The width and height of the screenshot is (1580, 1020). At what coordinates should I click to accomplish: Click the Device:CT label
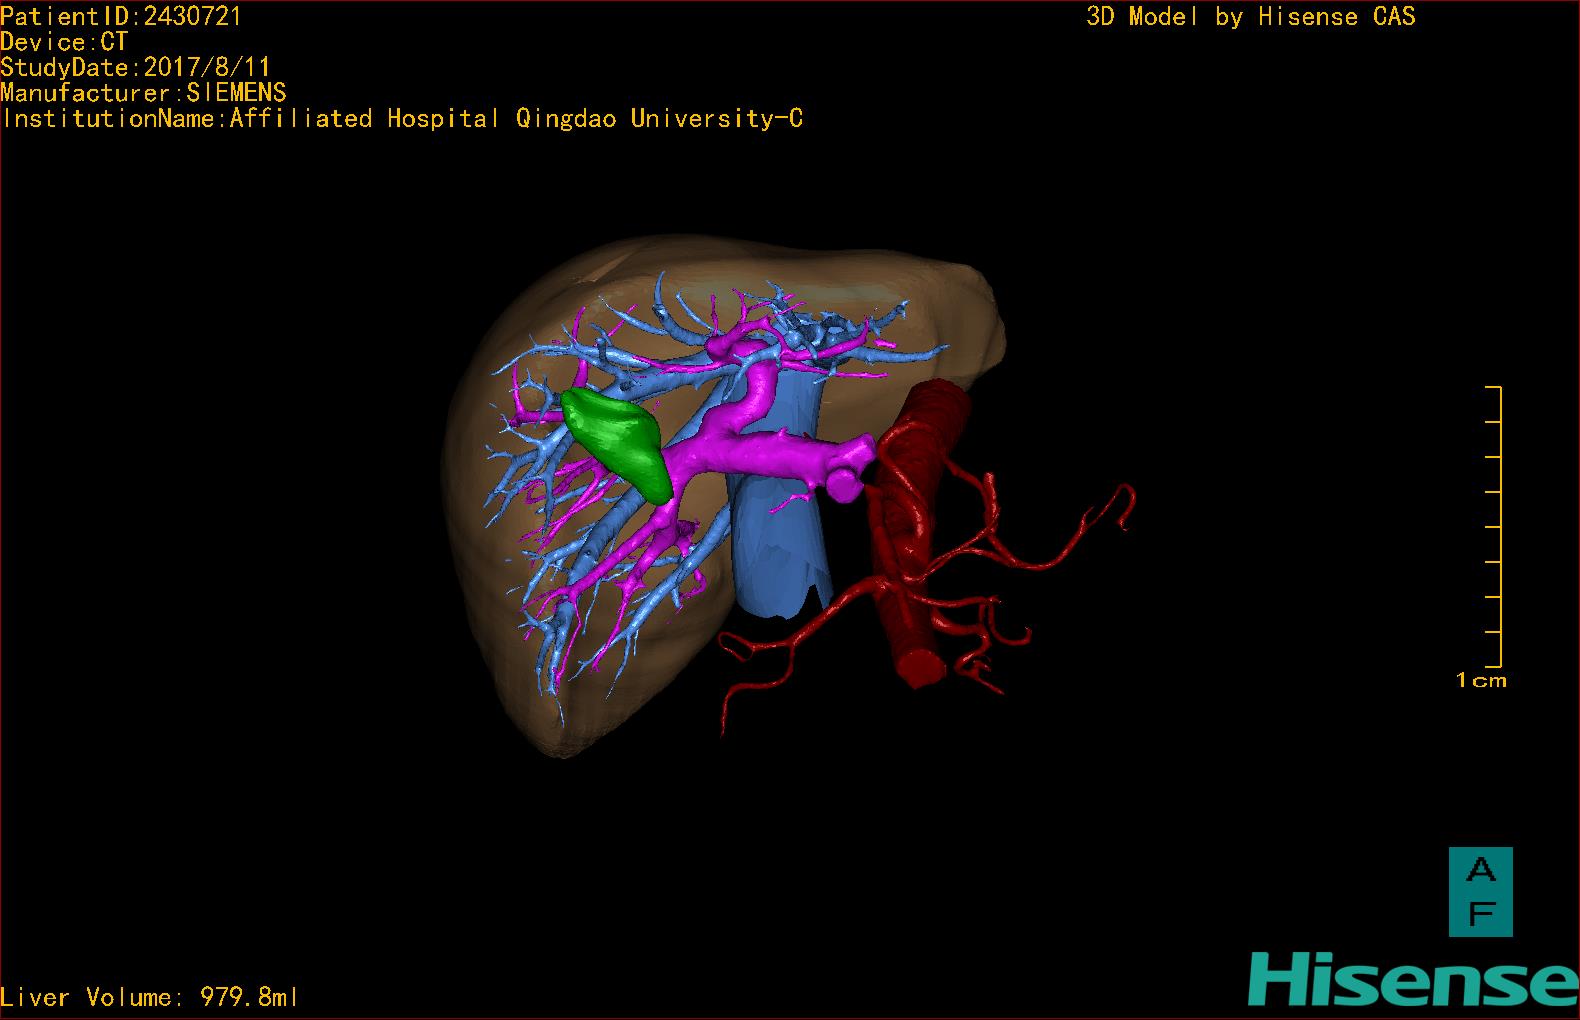click(64, 42)
